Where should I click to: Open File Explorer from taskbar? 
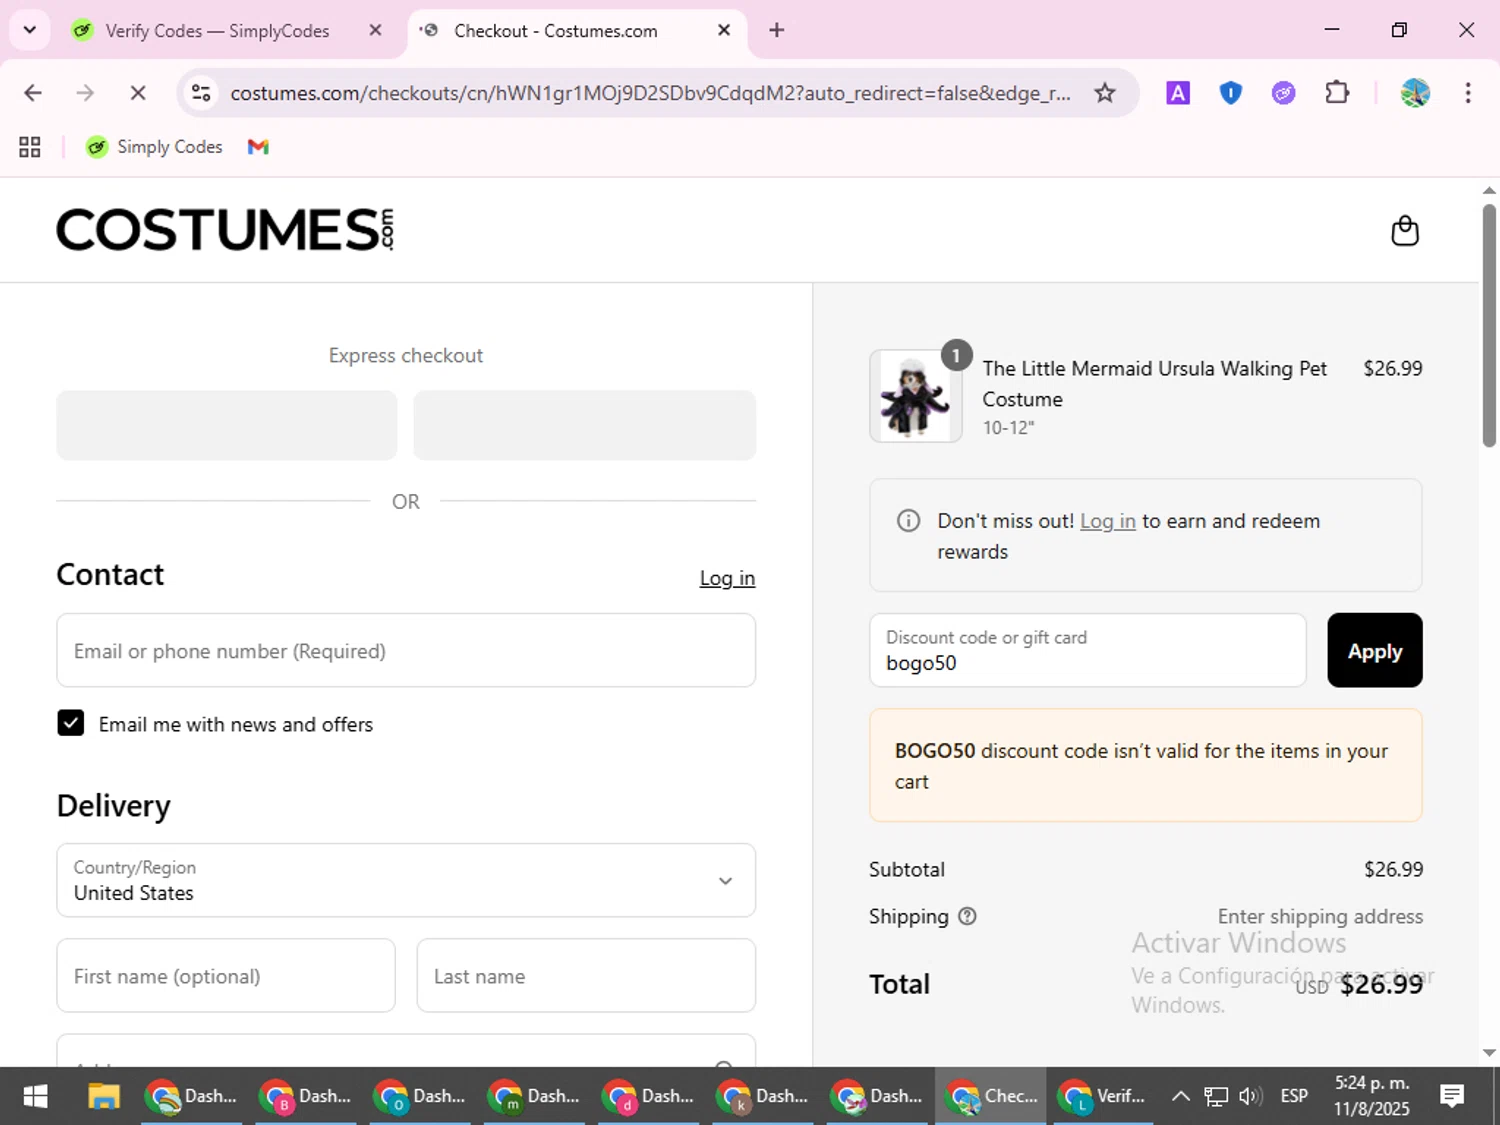click(x=104, y=1096)
